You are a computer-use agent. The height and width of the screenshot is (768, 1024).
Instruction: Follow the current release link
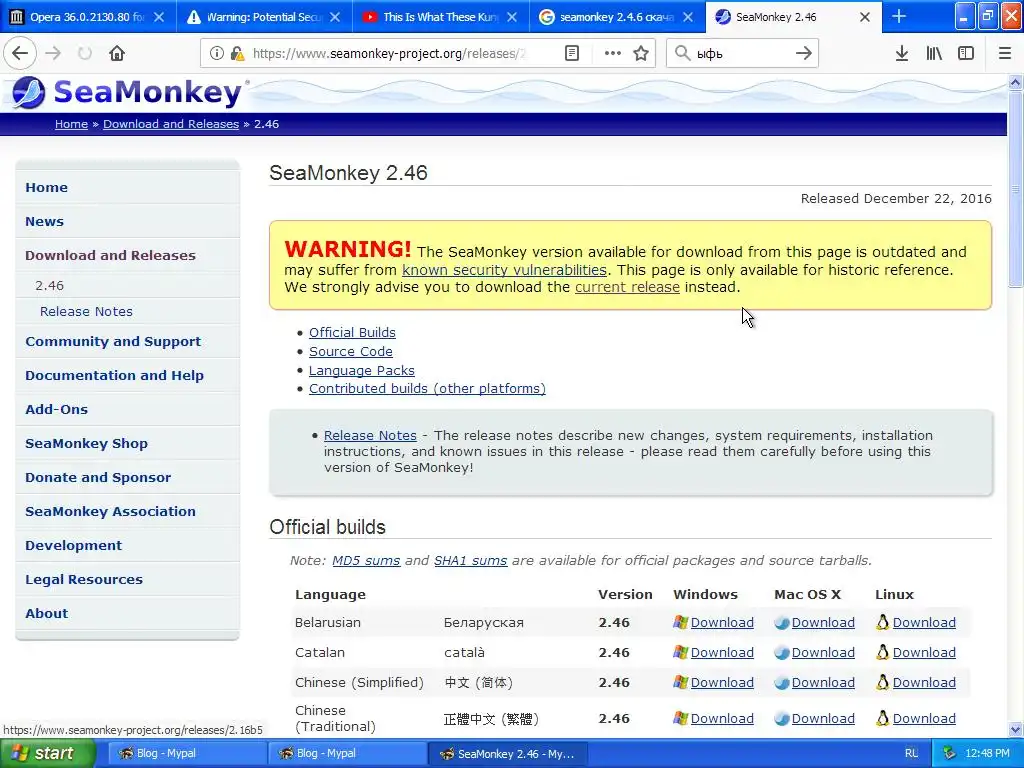[x=627, y=287]
